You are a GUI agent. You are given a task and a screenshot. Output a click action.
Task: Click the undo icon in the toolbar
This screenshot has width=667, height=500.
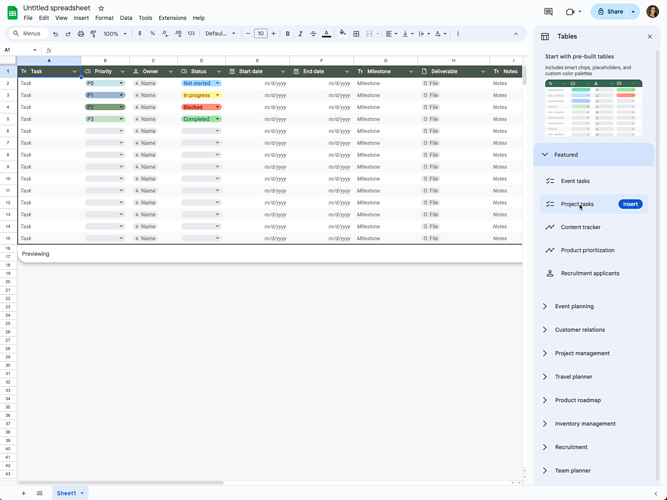click(55, 34)
